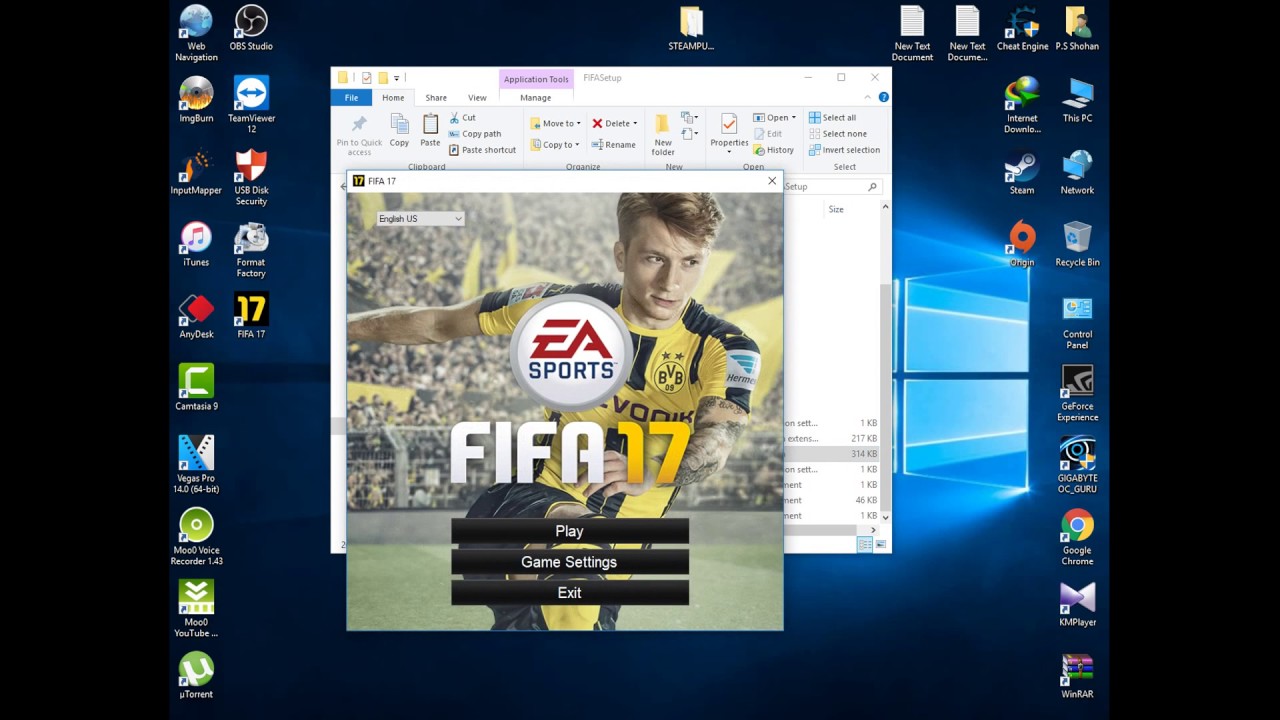Select the Recycle Bin desktop icon
The height and width of the screenshot is (720, 1280).
coord(1077,244)
